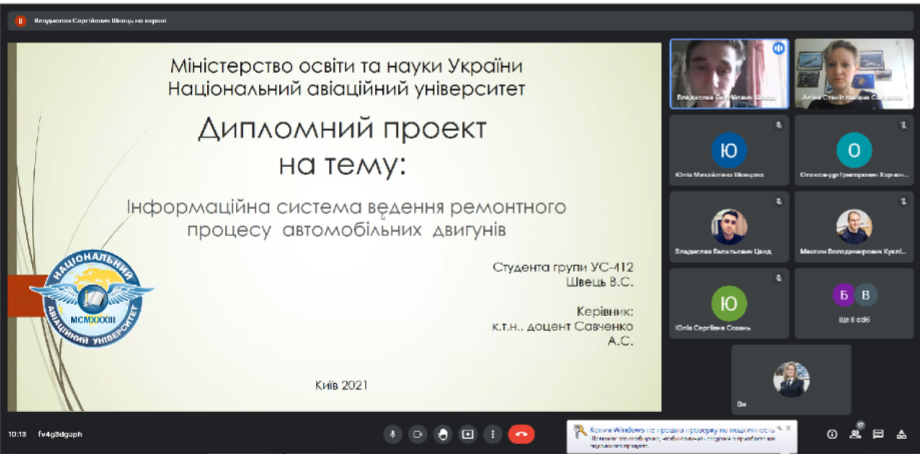The height and width of the screenshot is (454, 920).
Task: Click the red presenting indicator icon
Action: click(x=21, y=21)
